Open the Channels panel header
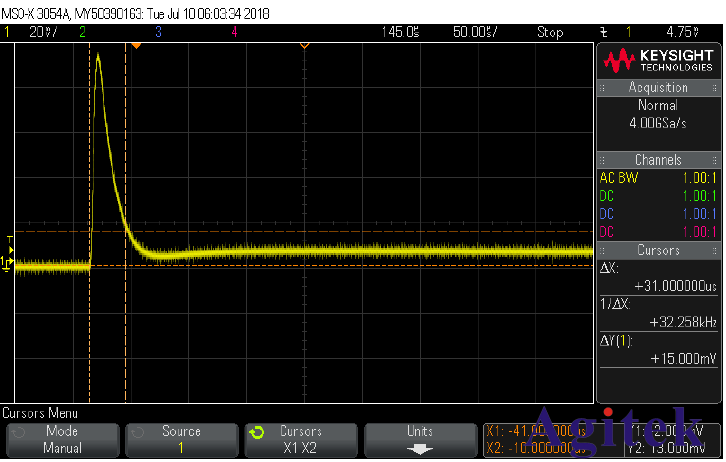 pos(658,160)
